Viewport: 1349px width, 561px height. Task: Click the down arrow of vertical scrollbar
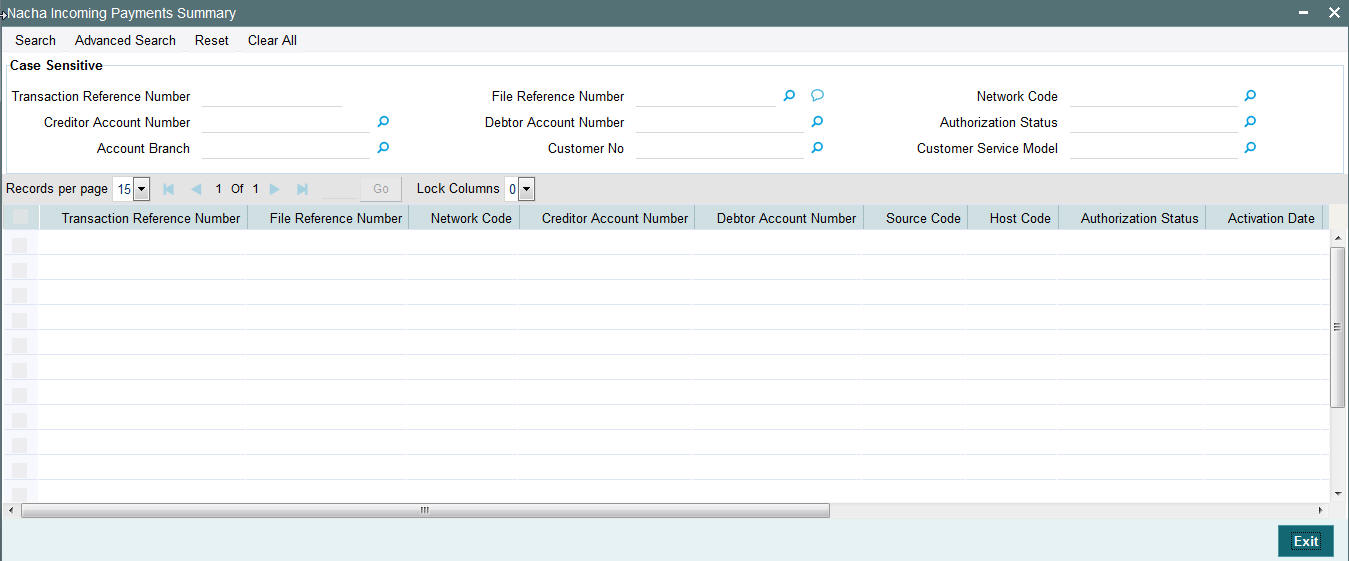1338,493
